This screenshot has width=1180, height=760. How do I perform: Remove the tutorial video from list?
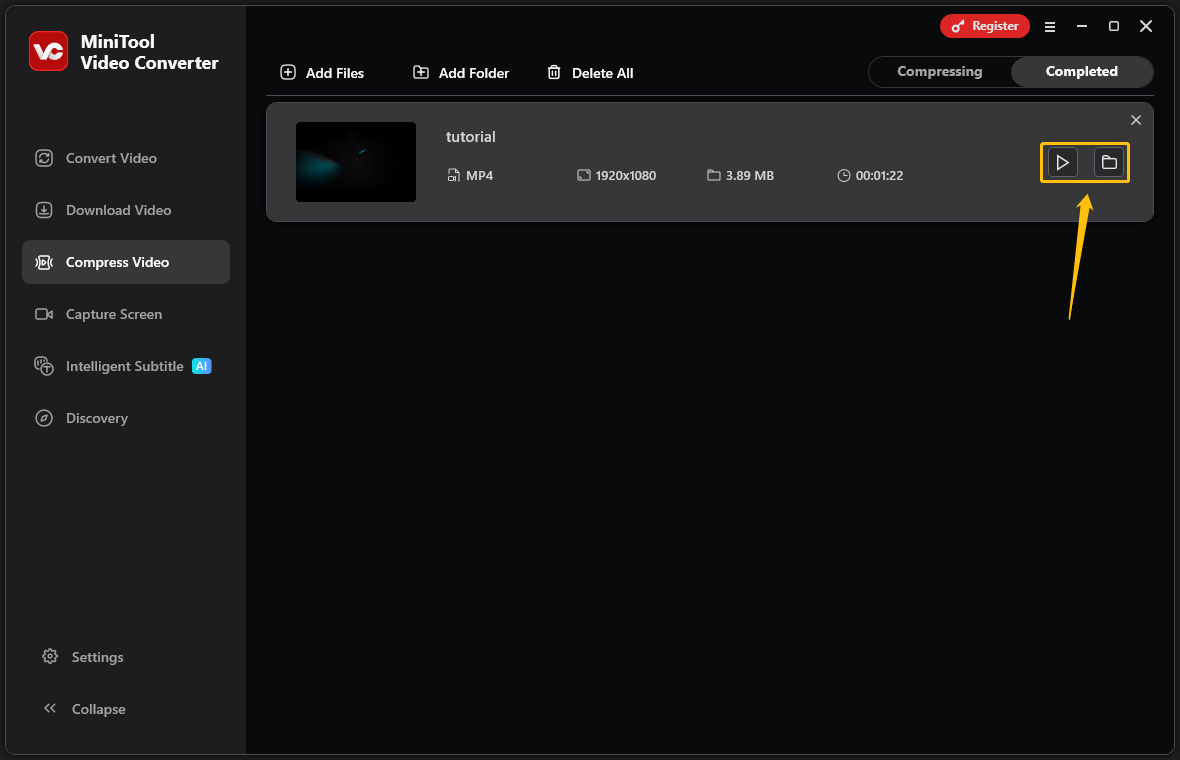click(1136, 119)
